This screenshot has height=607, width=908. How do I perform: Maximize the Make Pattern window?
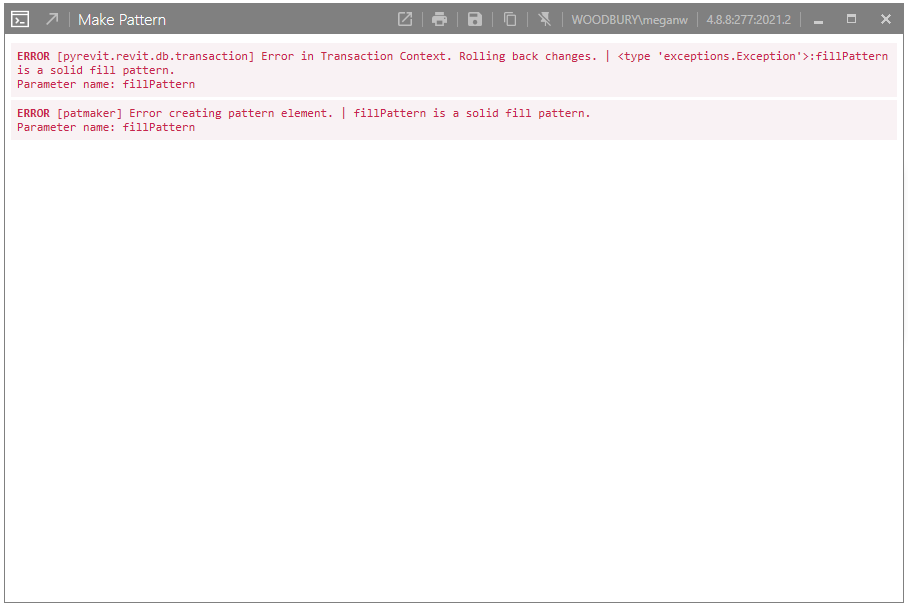(x=853, y=18)
